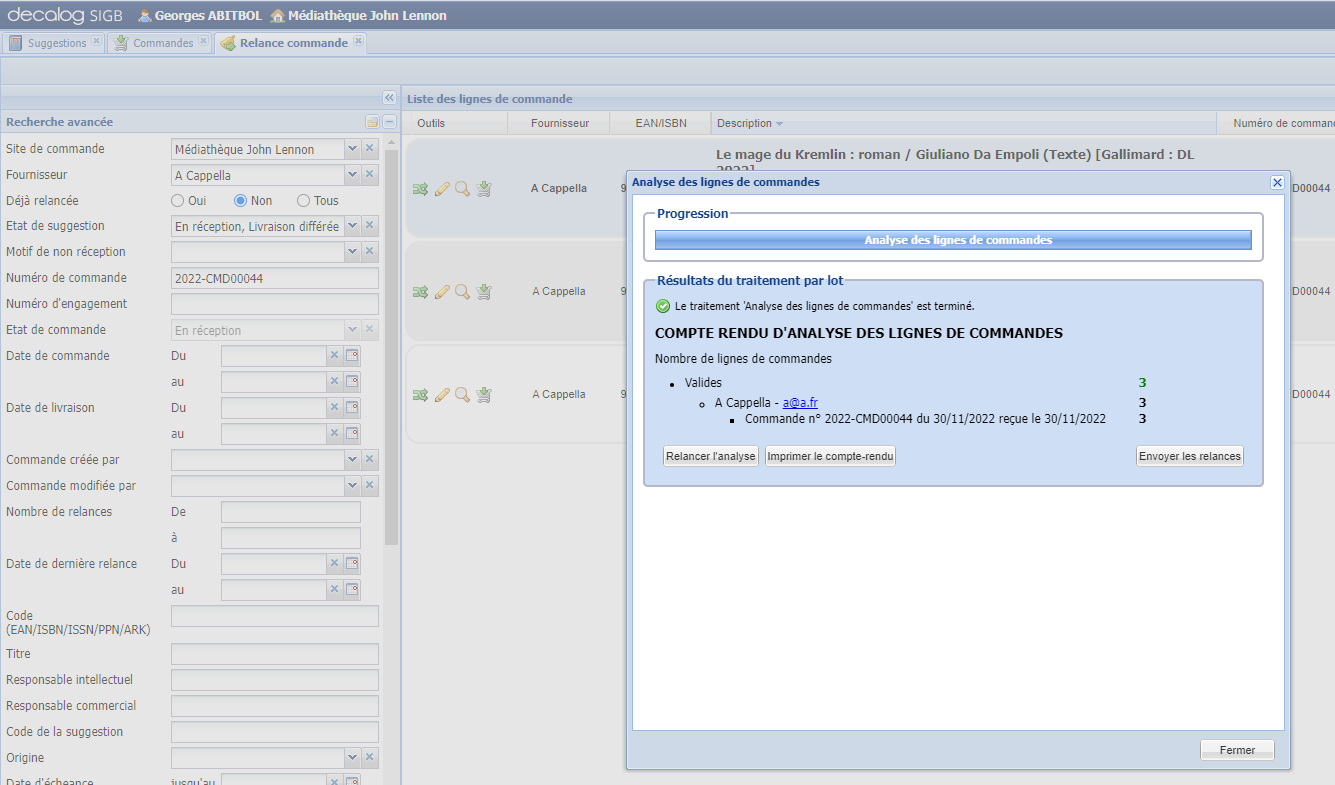Select the green relance arrows icon on first order line

tap(420, 188)
